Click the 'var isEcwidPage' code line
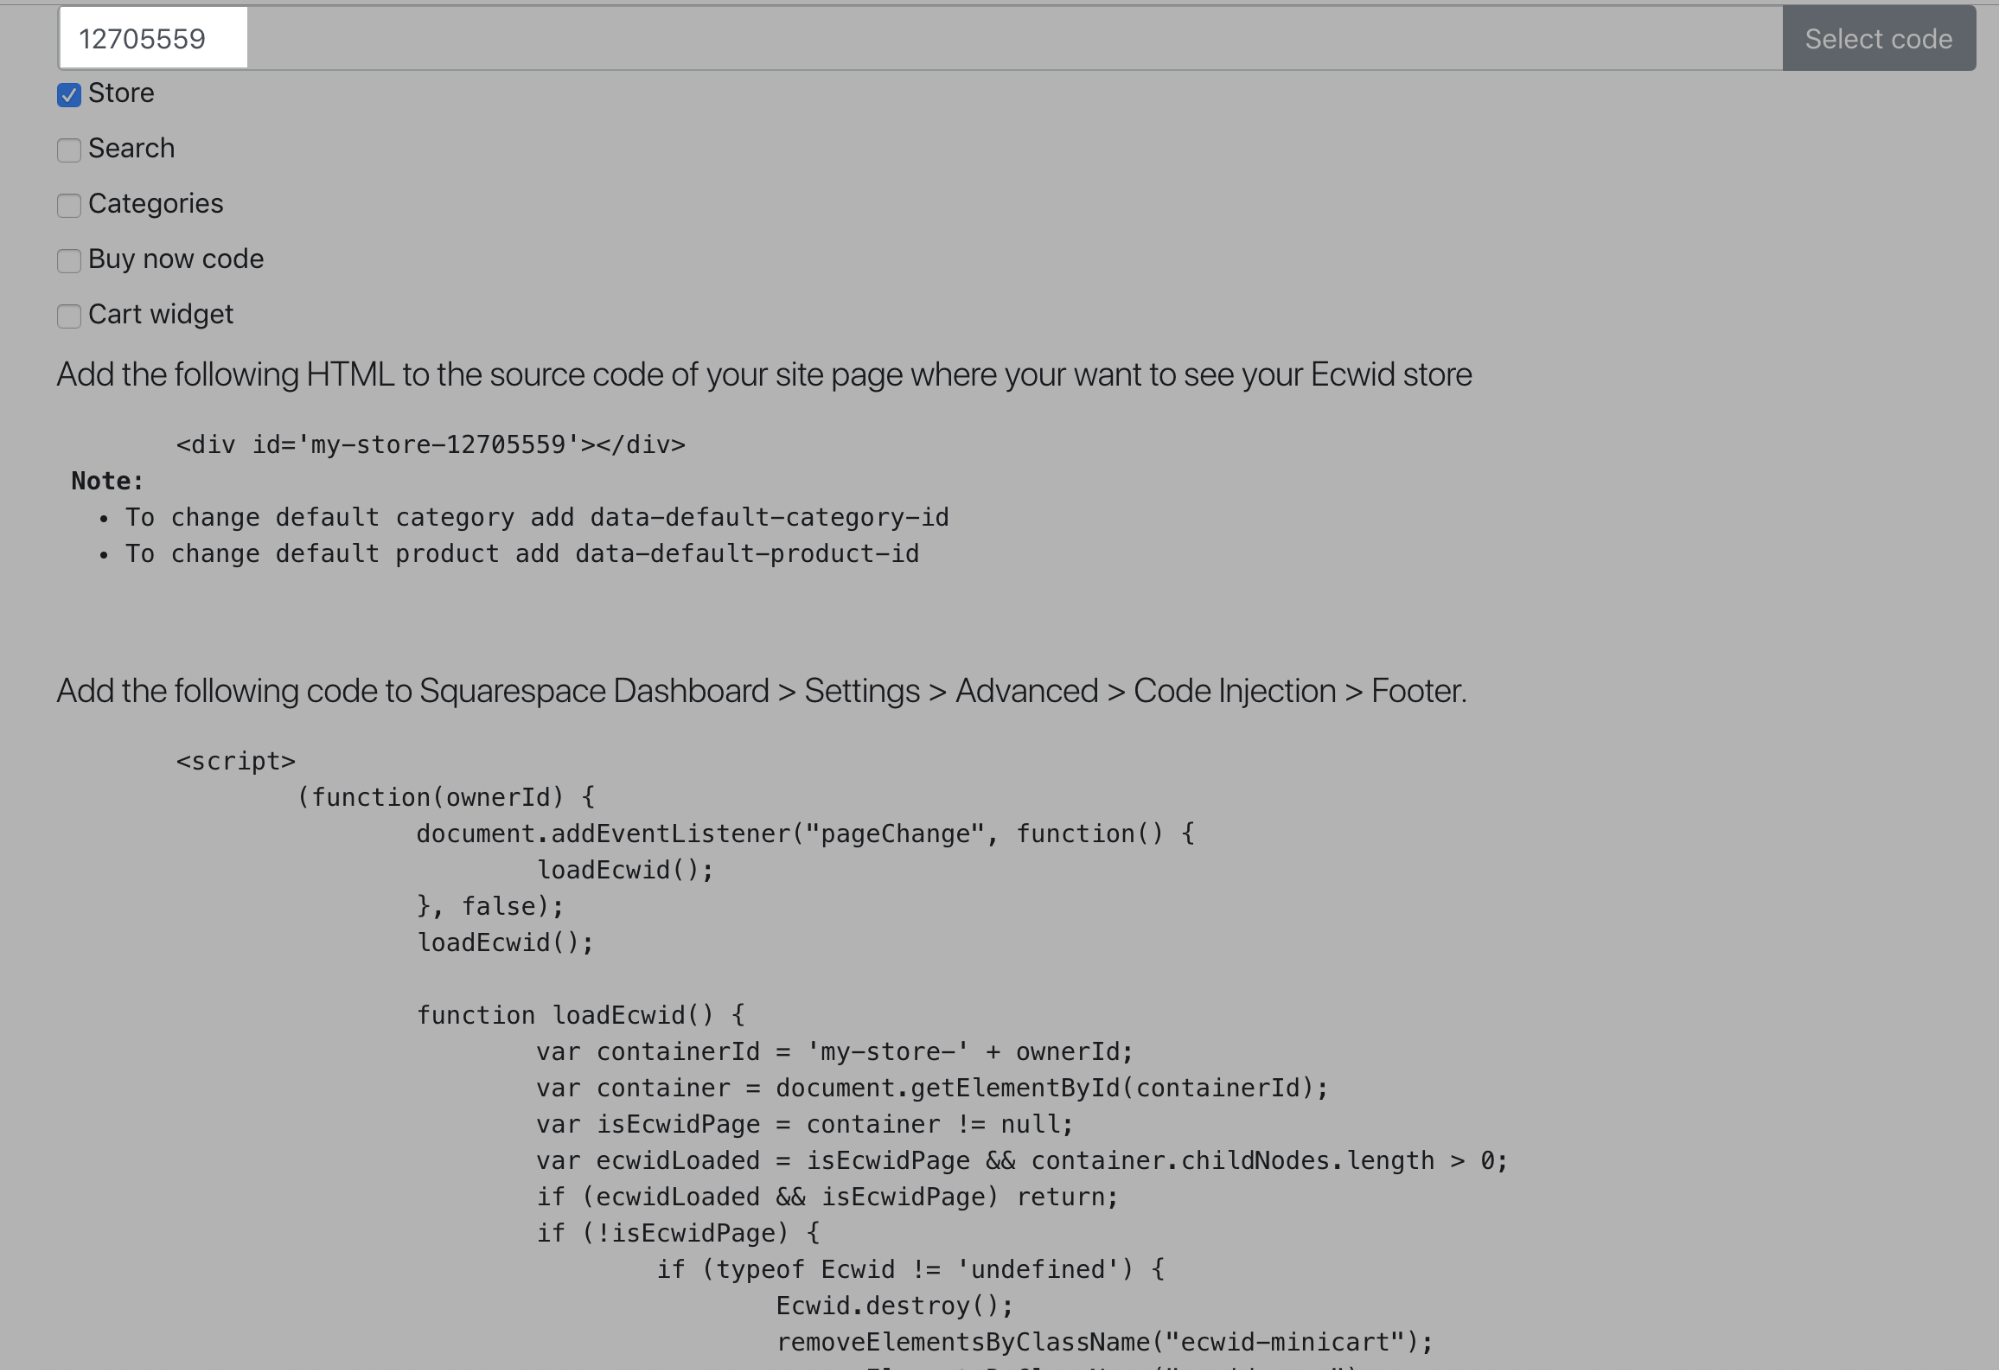Image resolution: width=1999 pixels, height=1370 pixels. click(805, 1124)
